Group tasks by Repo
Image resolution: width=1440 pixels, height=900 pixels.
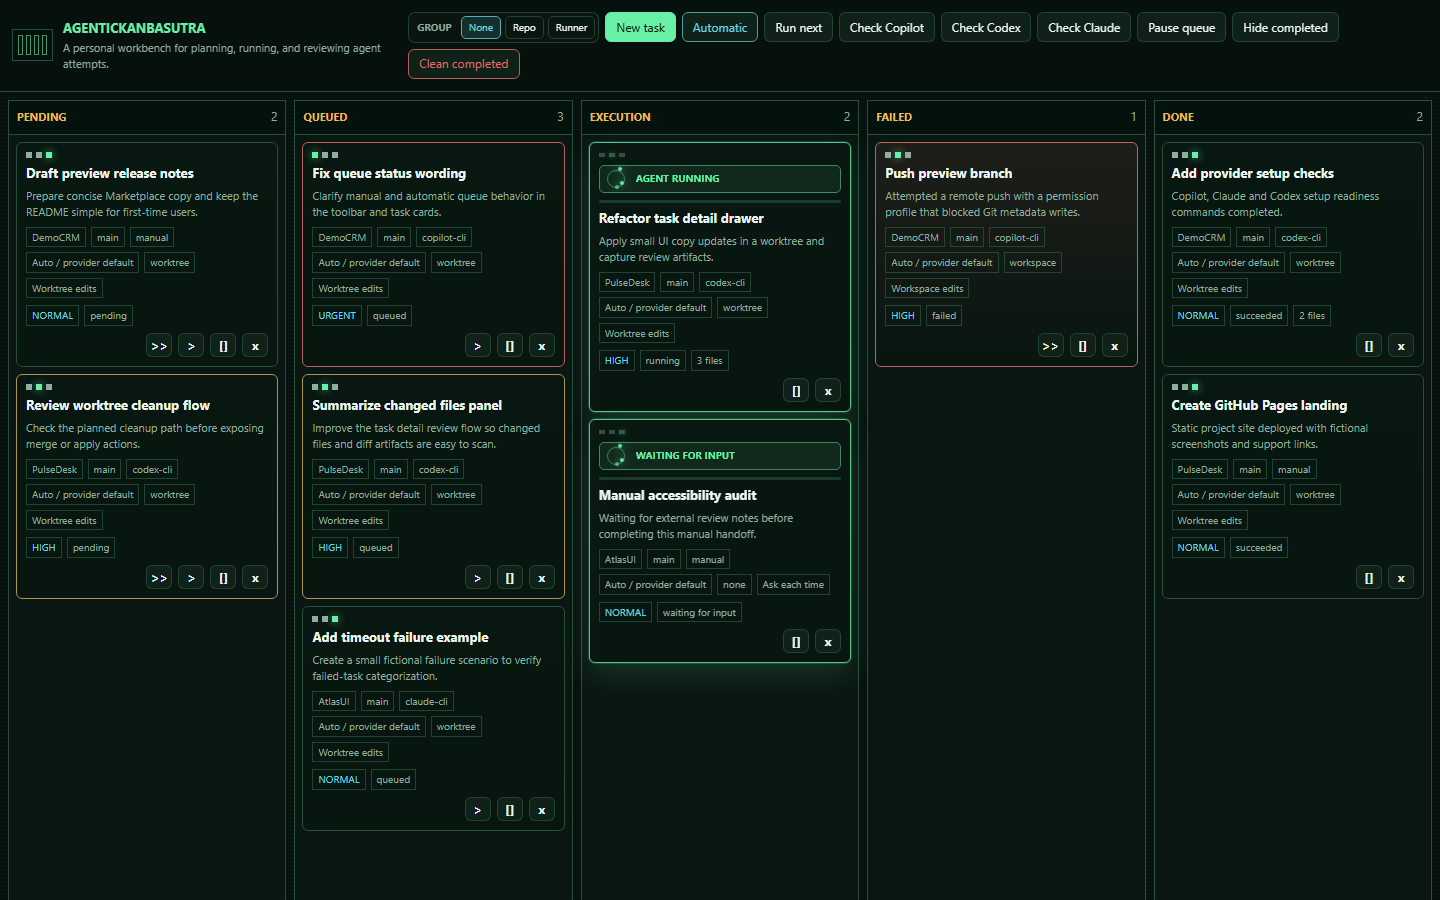(x=524, y=28)
